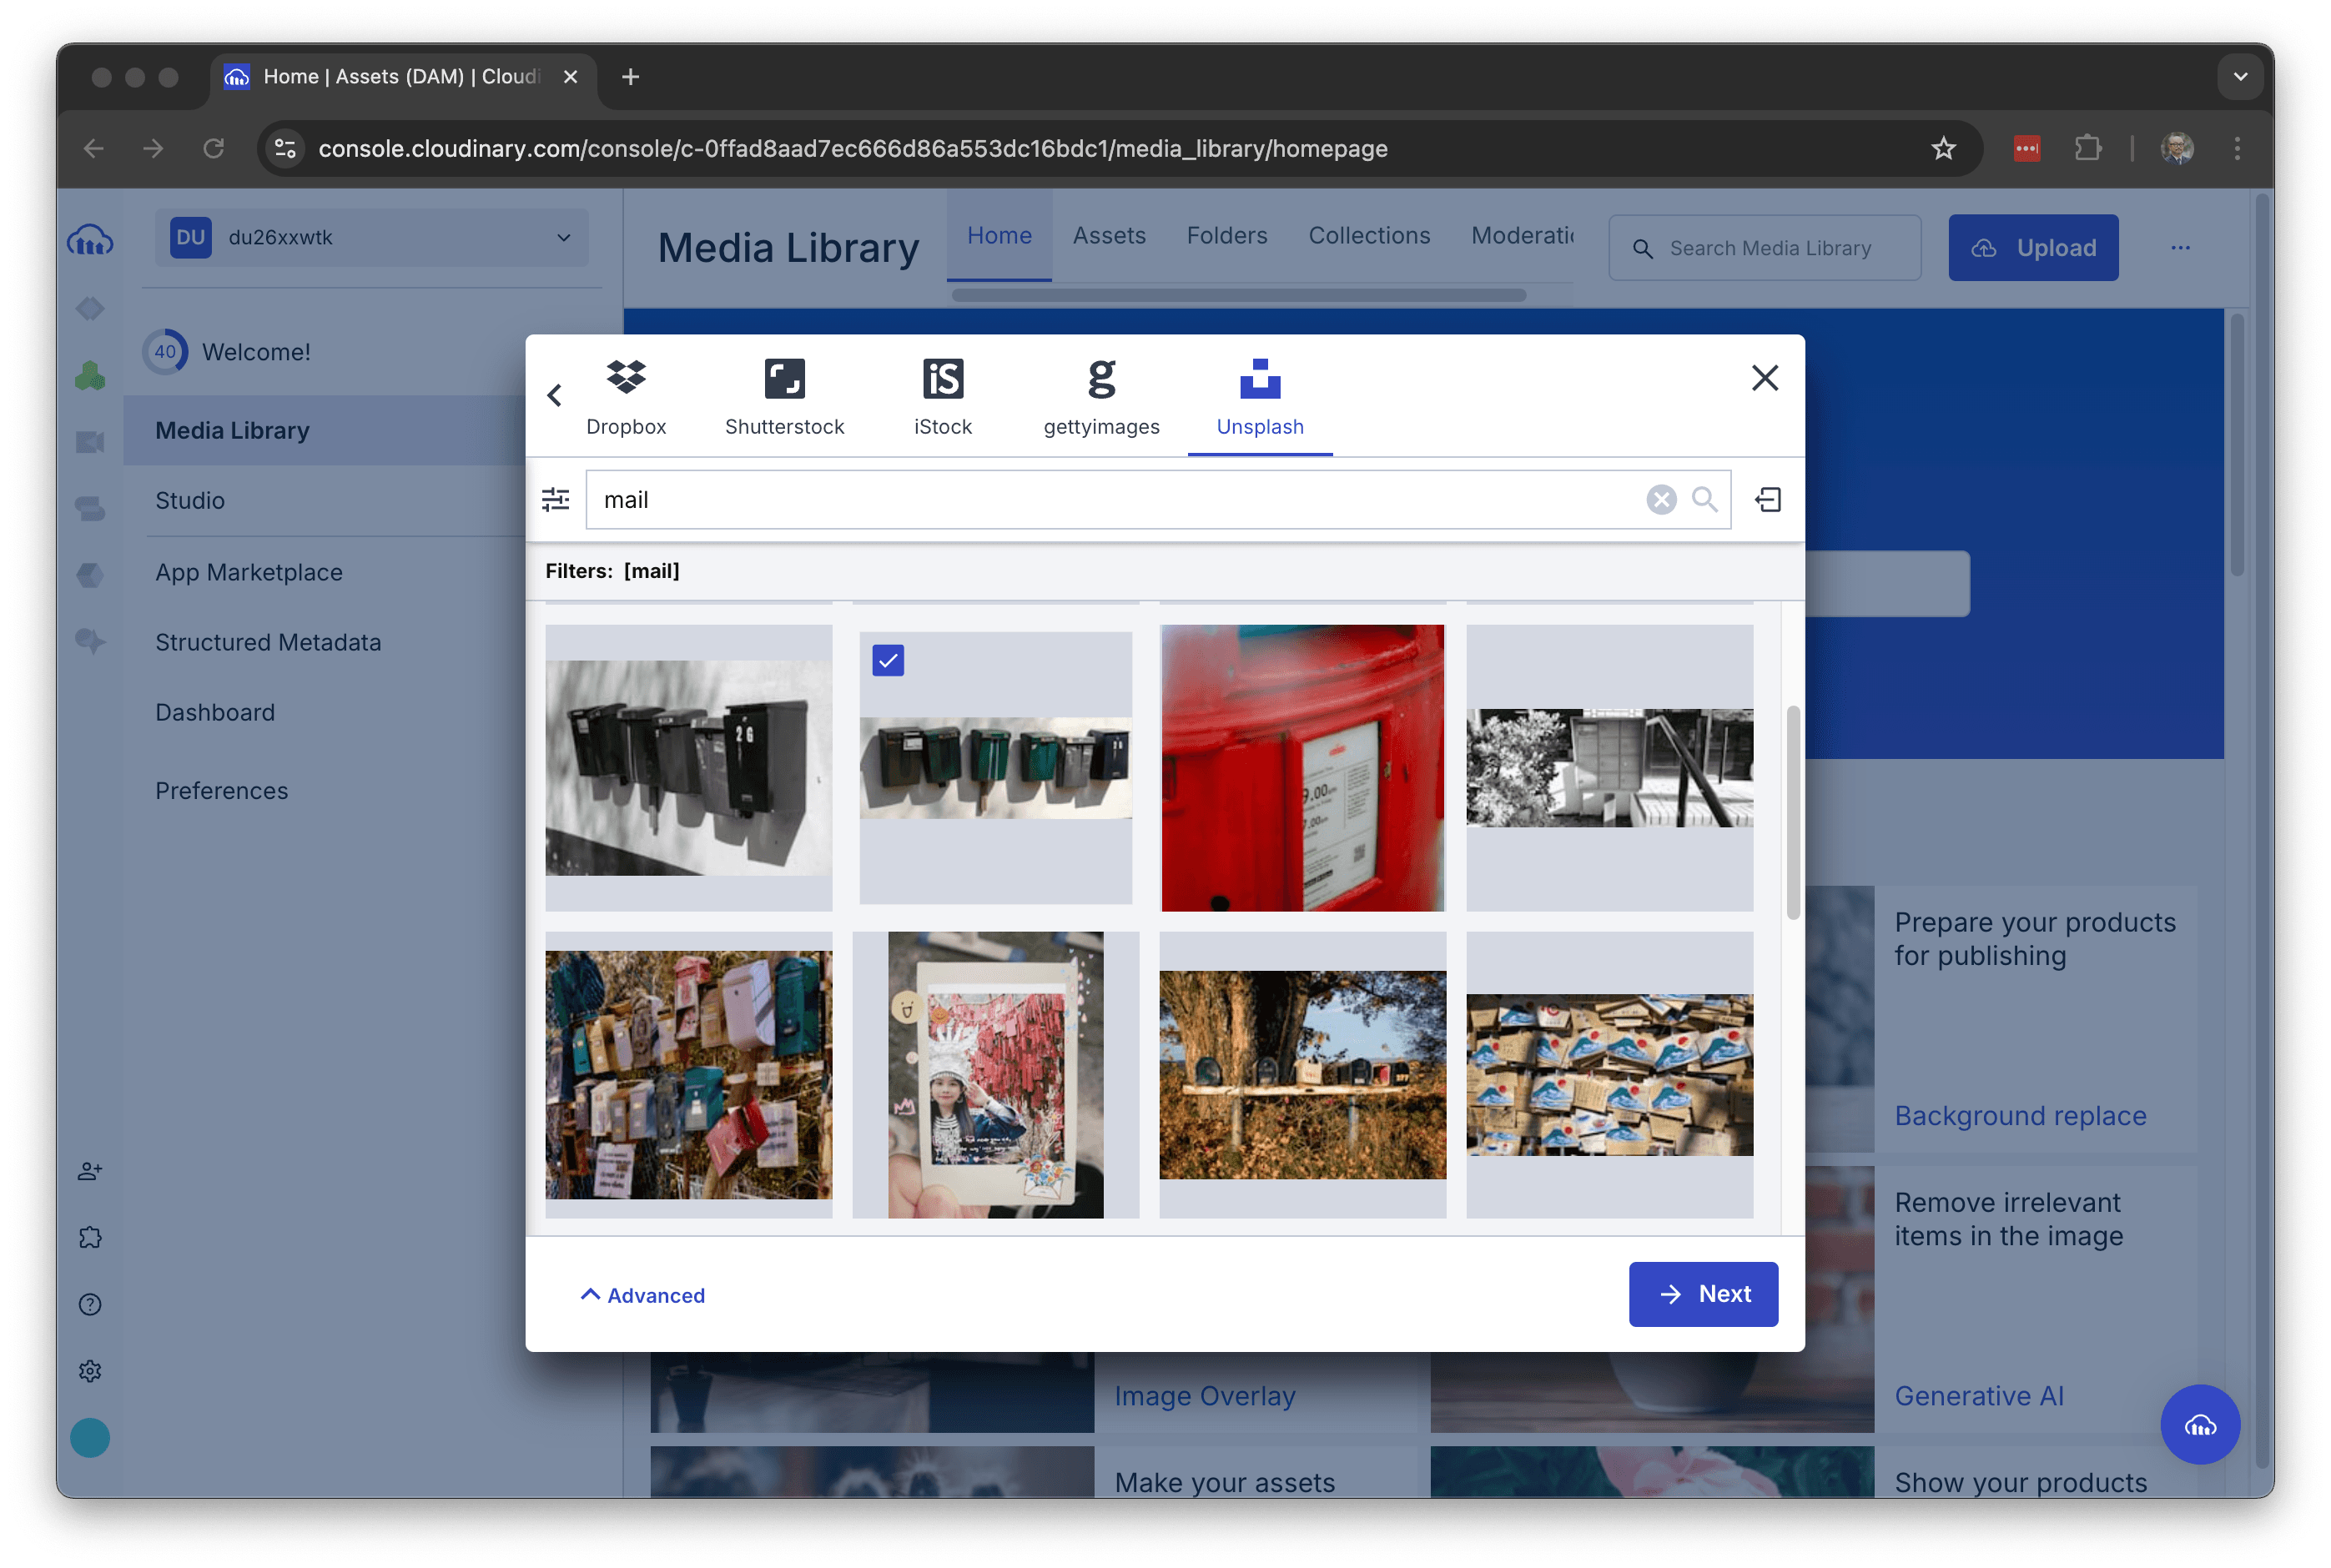Clear the mail search text
This screenshot has width=2331, height=1568.
coord(1661,499)
